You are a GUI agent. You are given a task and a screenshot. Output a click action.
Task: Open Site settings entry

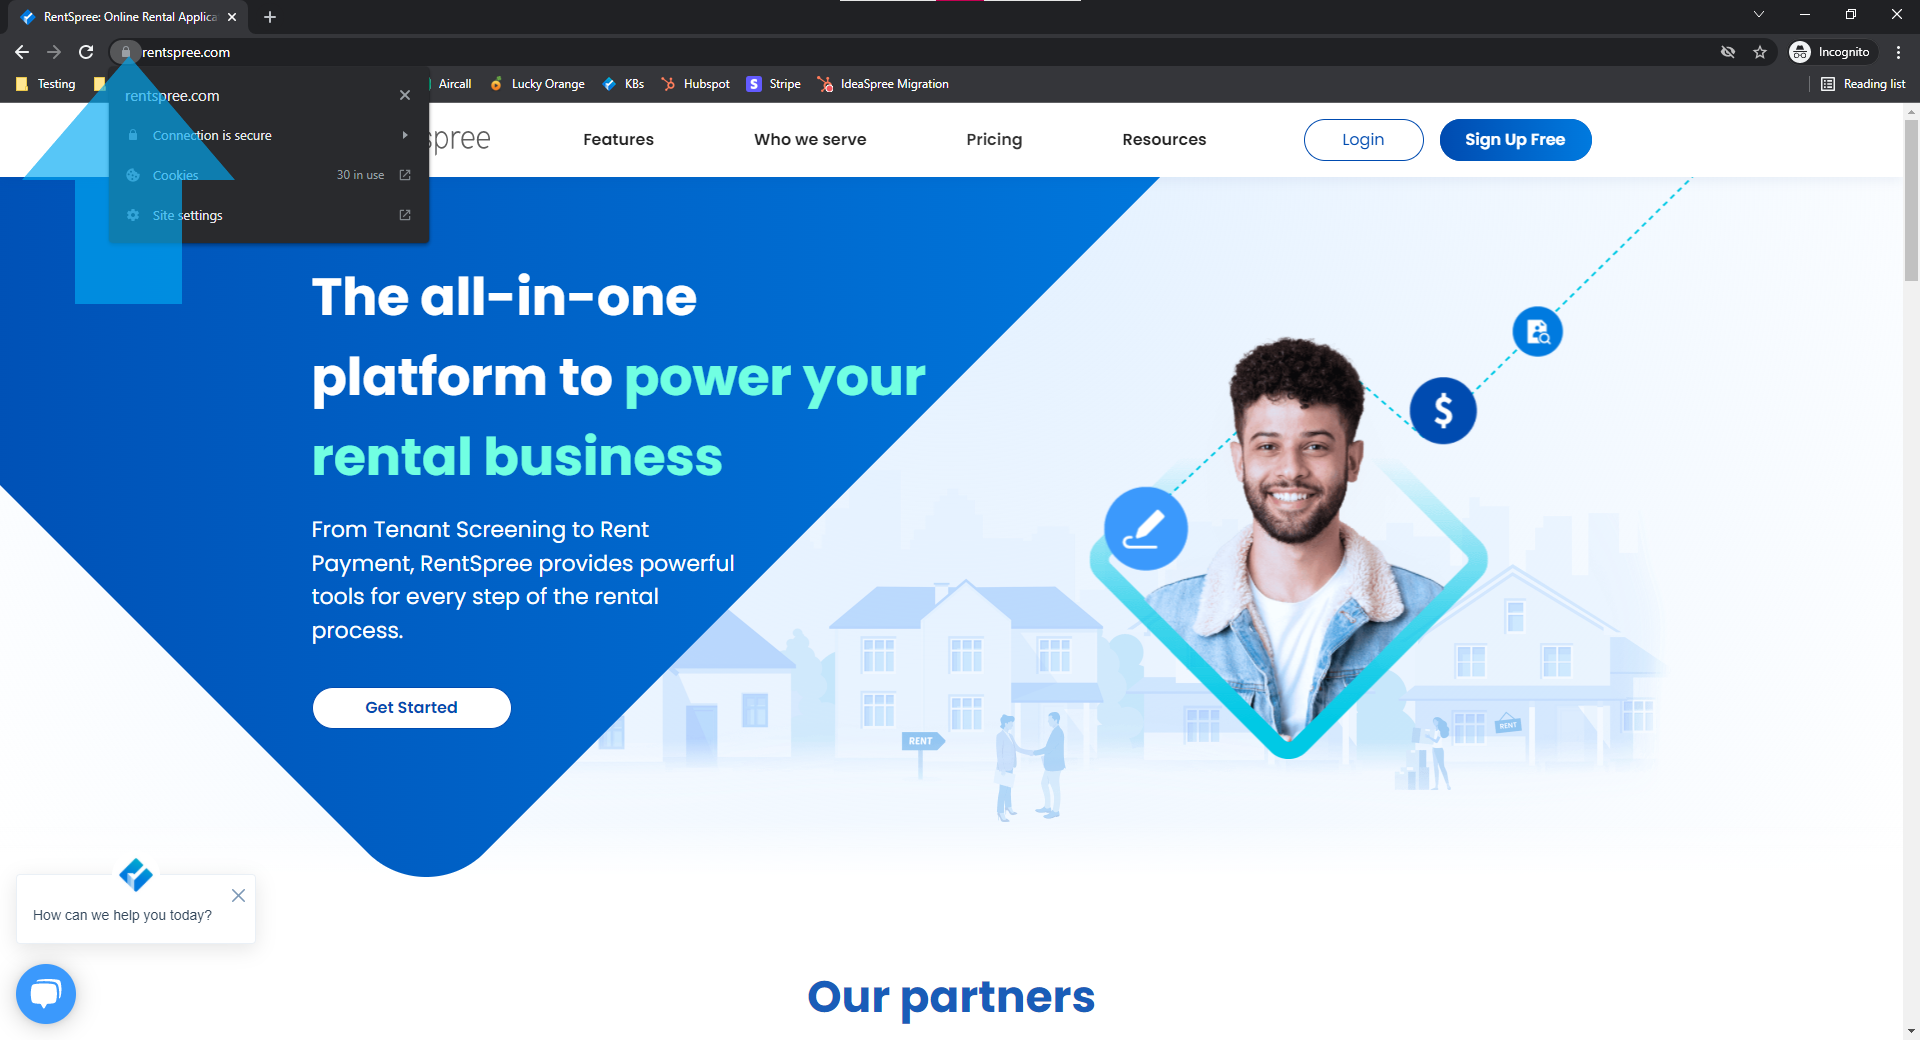pyautogui.click(x=269, y=215)
